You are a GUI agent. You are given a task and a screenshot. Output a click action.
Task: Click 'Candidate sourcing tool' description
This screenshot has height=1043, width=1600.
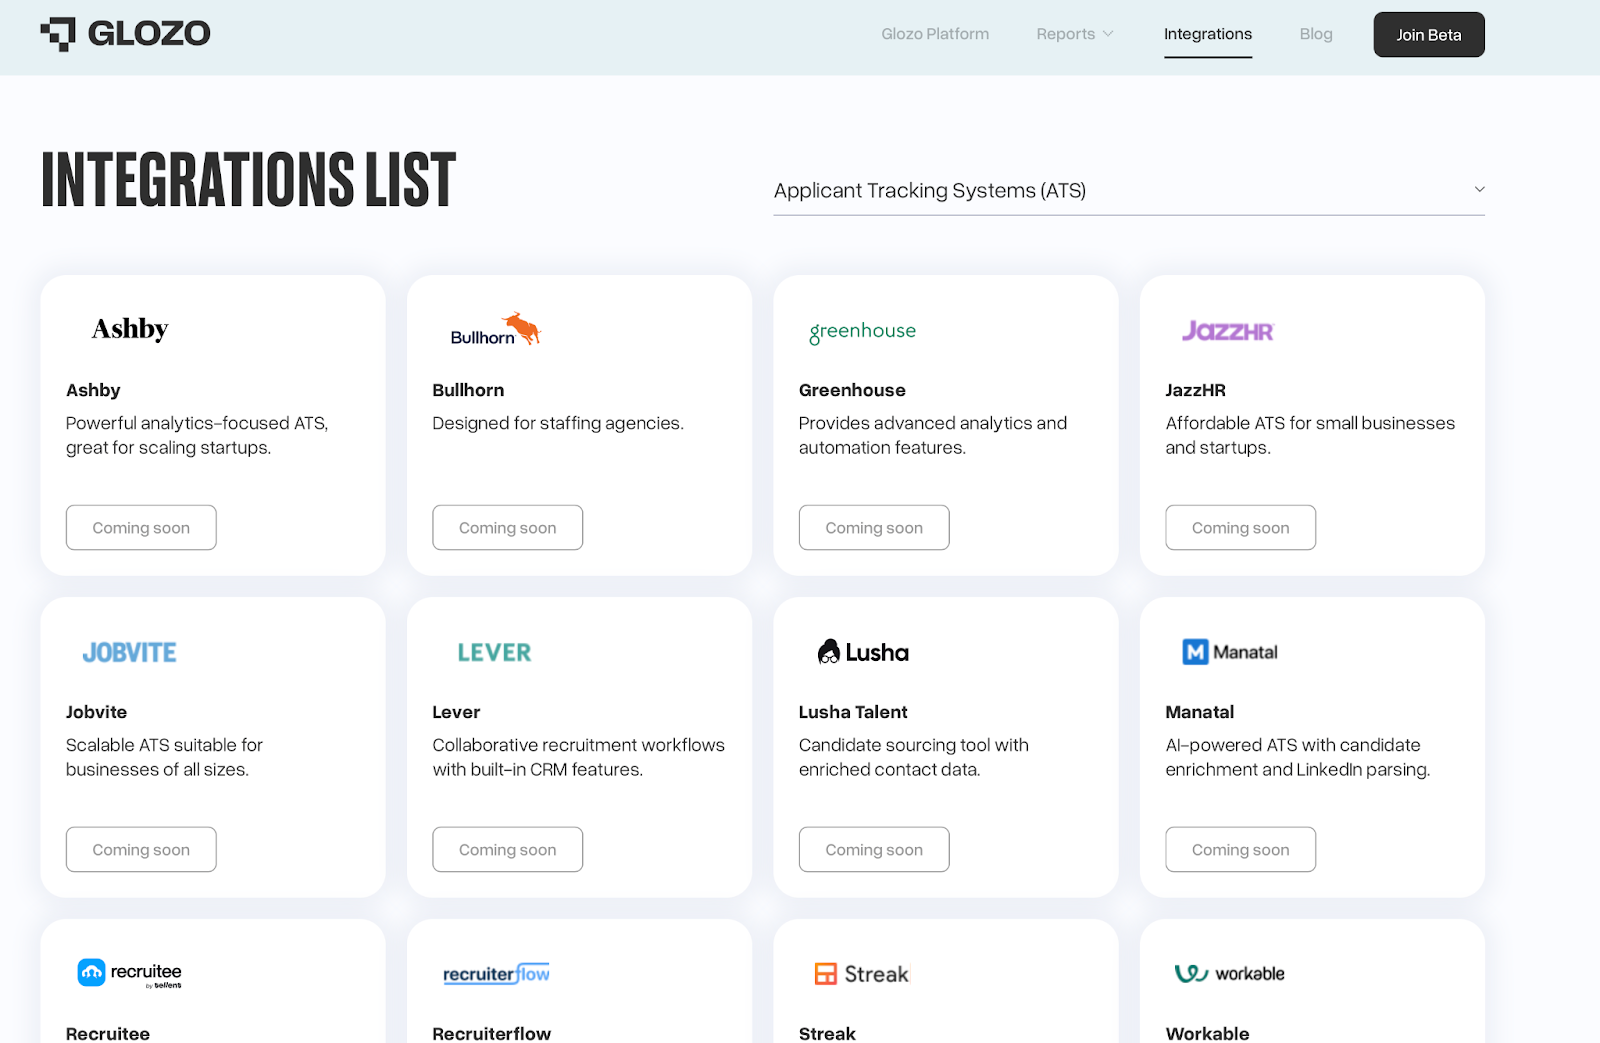tap(913, 757)
